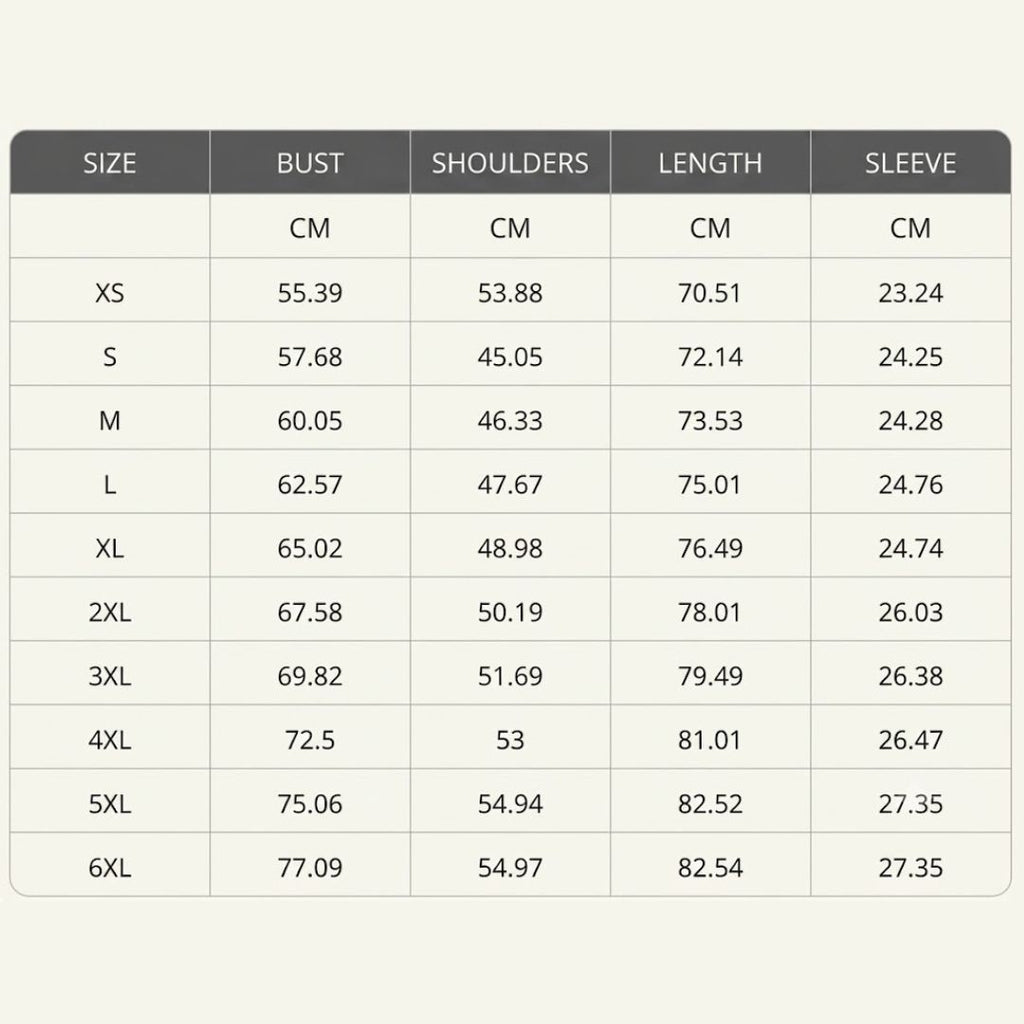The image size is (1024, 1024).
Task: Click length value 73.53 for M
Action: click(711, 421)
